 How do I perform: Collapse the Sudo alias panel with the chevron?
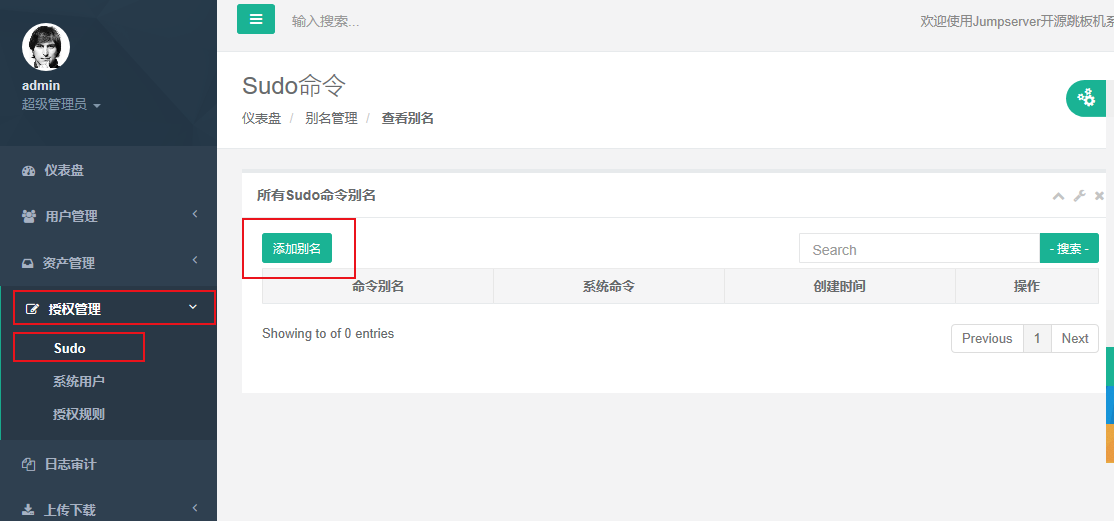click(1058, 196)
